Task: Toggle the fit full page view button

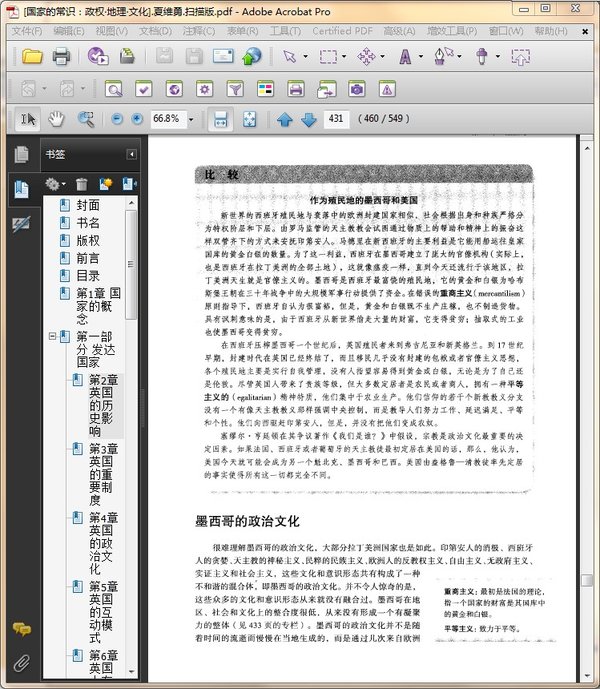Action: [250, 119]
